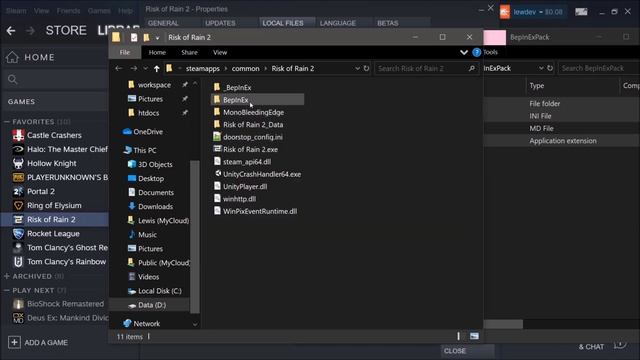Go back in Steam
This screenshot has width=640, height=360.
(11, 31)
